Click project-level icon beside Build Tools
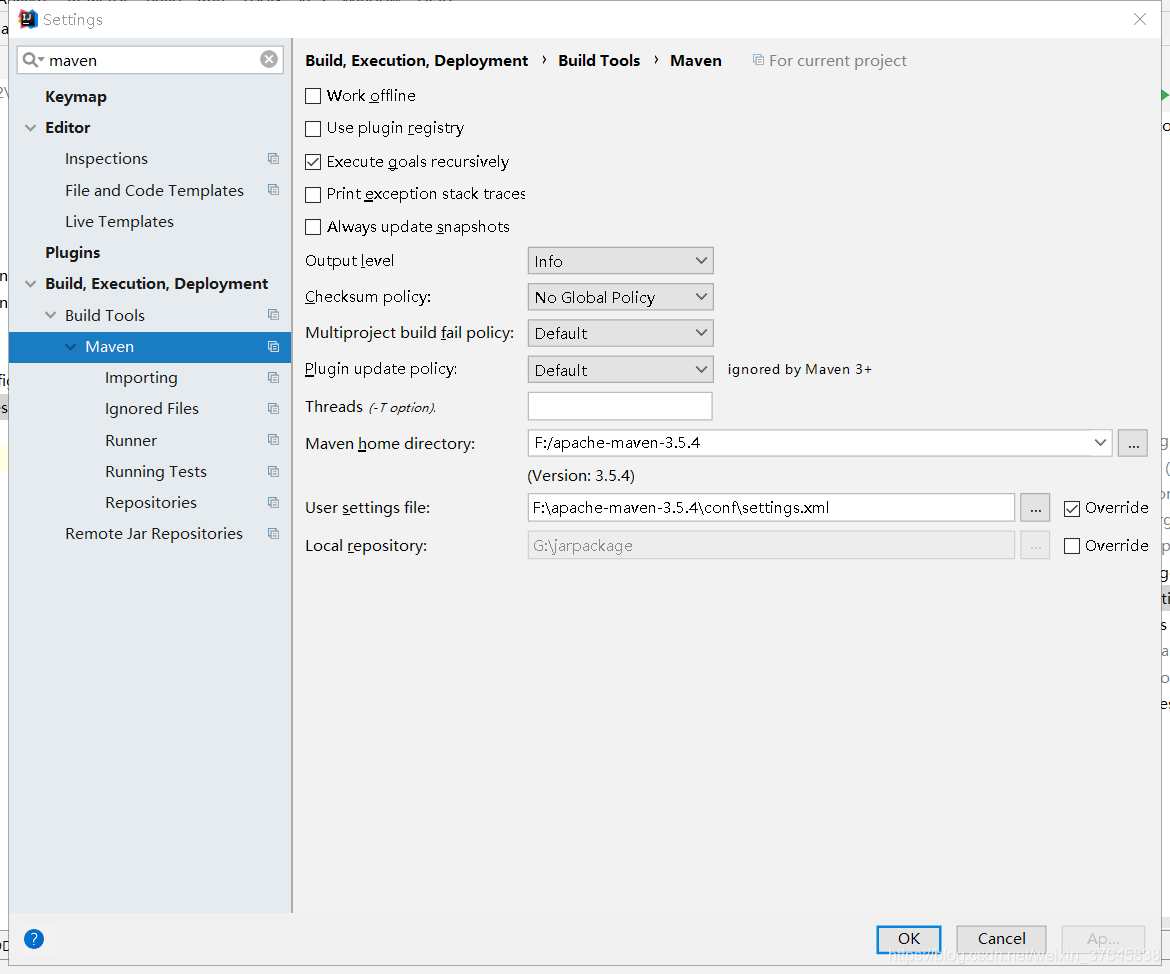1170x974 pixels. (273, 315)
